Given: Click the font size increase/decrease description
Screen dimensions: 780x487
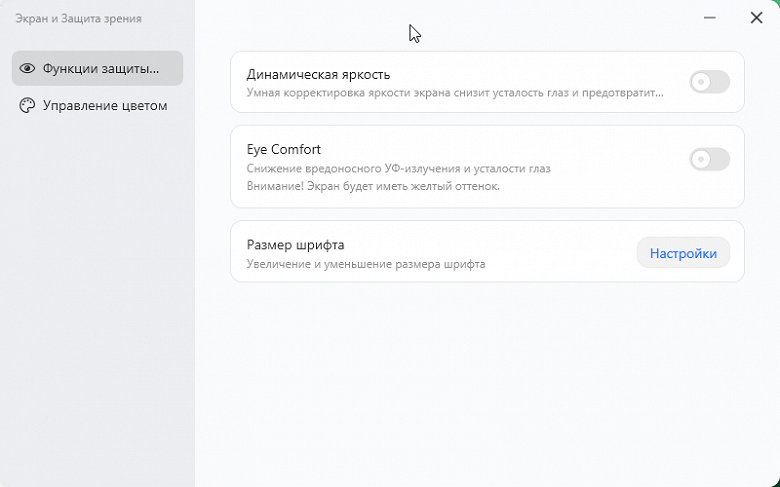Looking at the screenshot, I should pos(365,264).
